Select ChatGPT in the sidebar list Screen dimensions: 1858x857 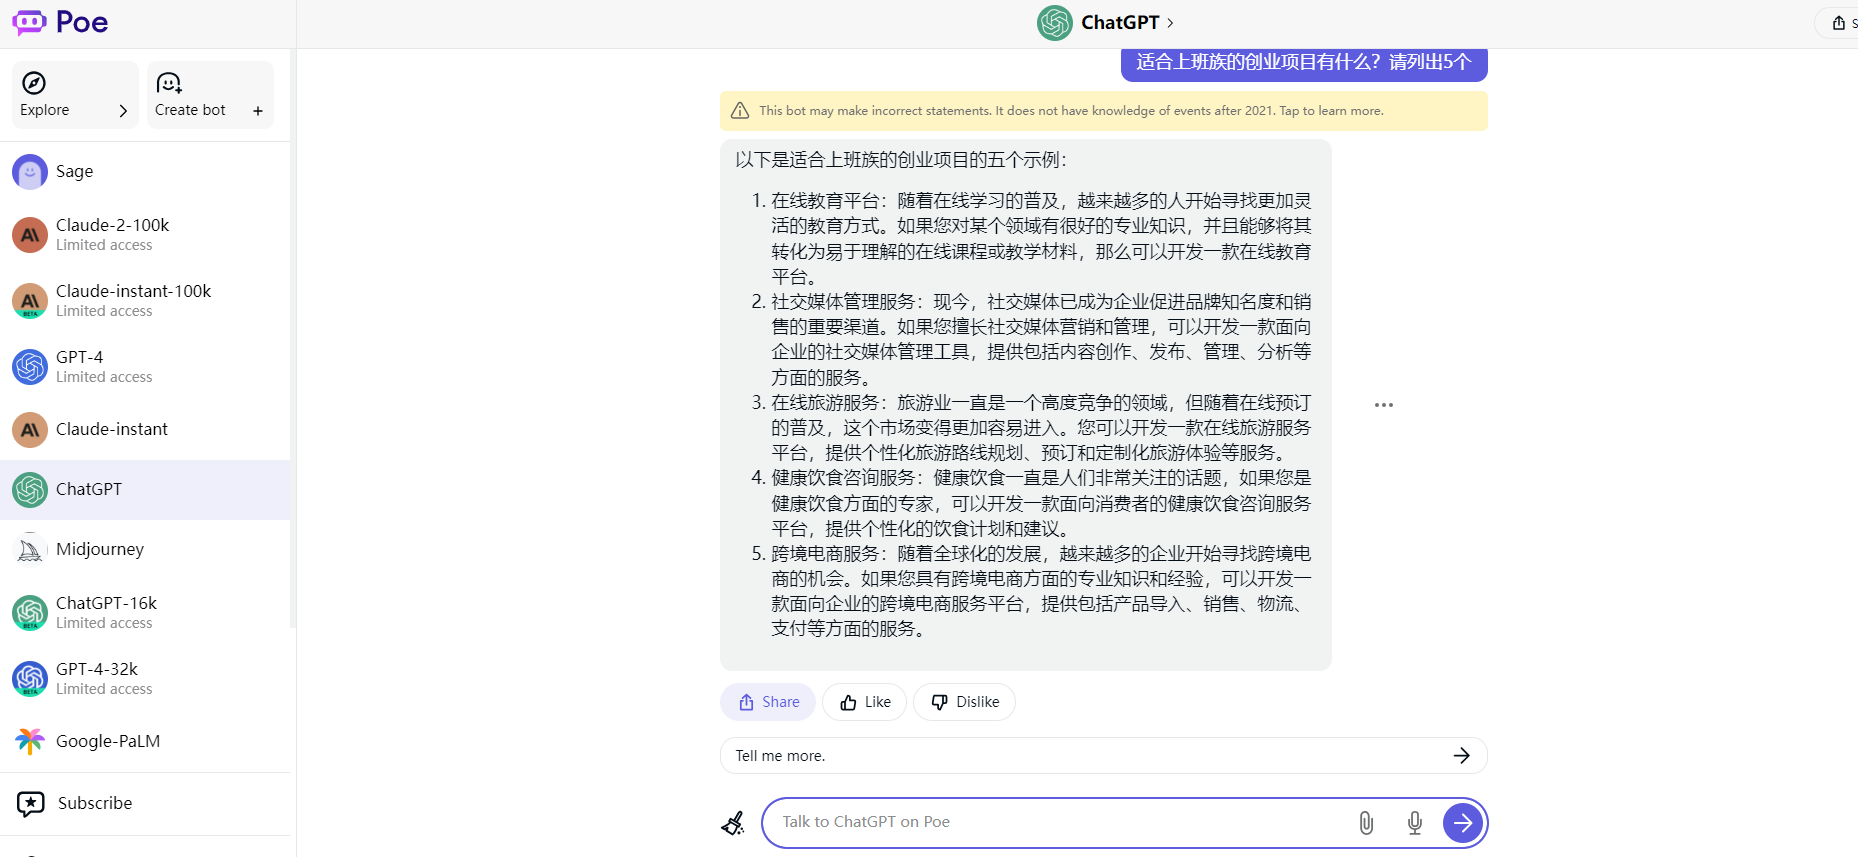pyautogui.click(x=145, y=490)
